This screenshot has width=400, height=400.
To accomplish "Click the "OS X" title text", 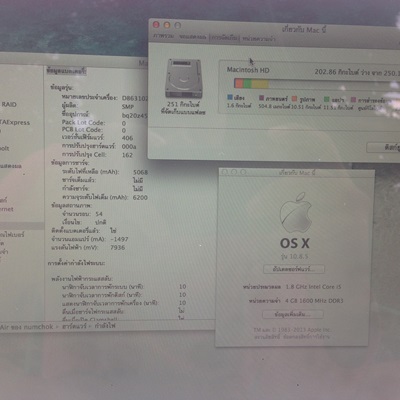I will pos(295,243).
